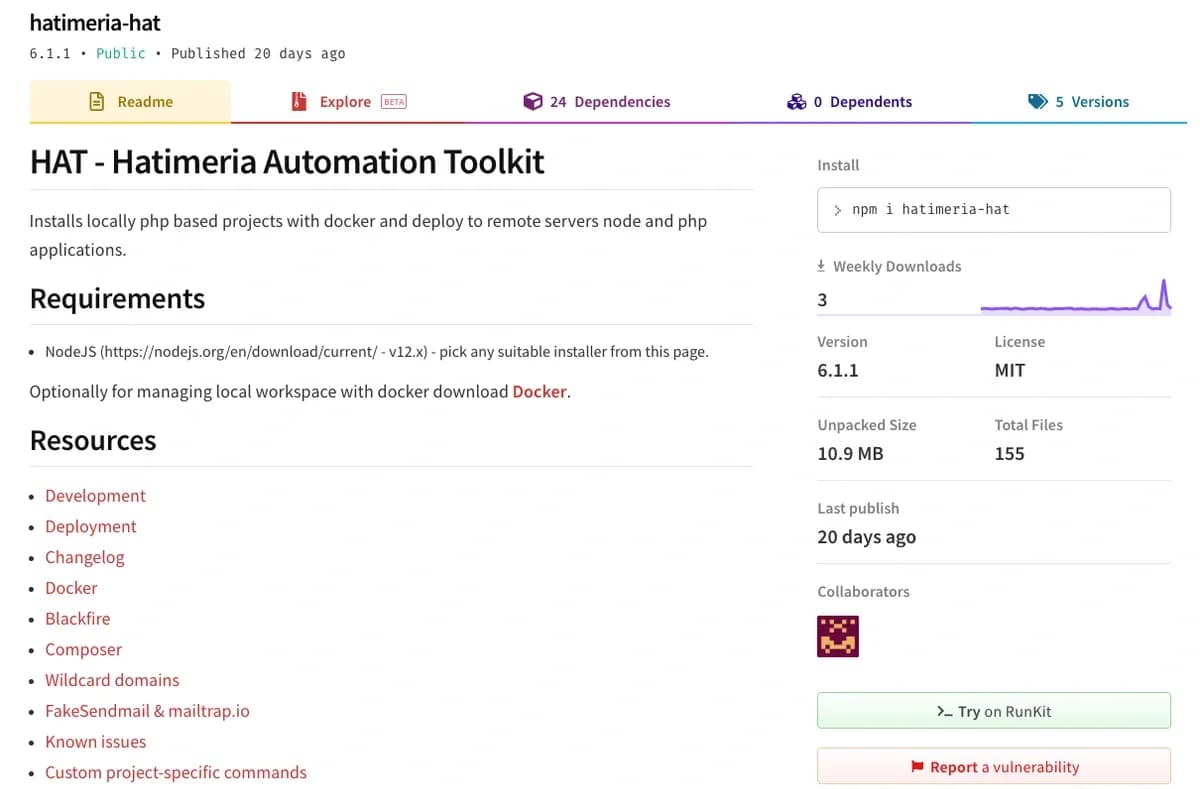Follow the Changelog link
Viewport: 1200px width, 789px height.
click(x=85, y=558)
